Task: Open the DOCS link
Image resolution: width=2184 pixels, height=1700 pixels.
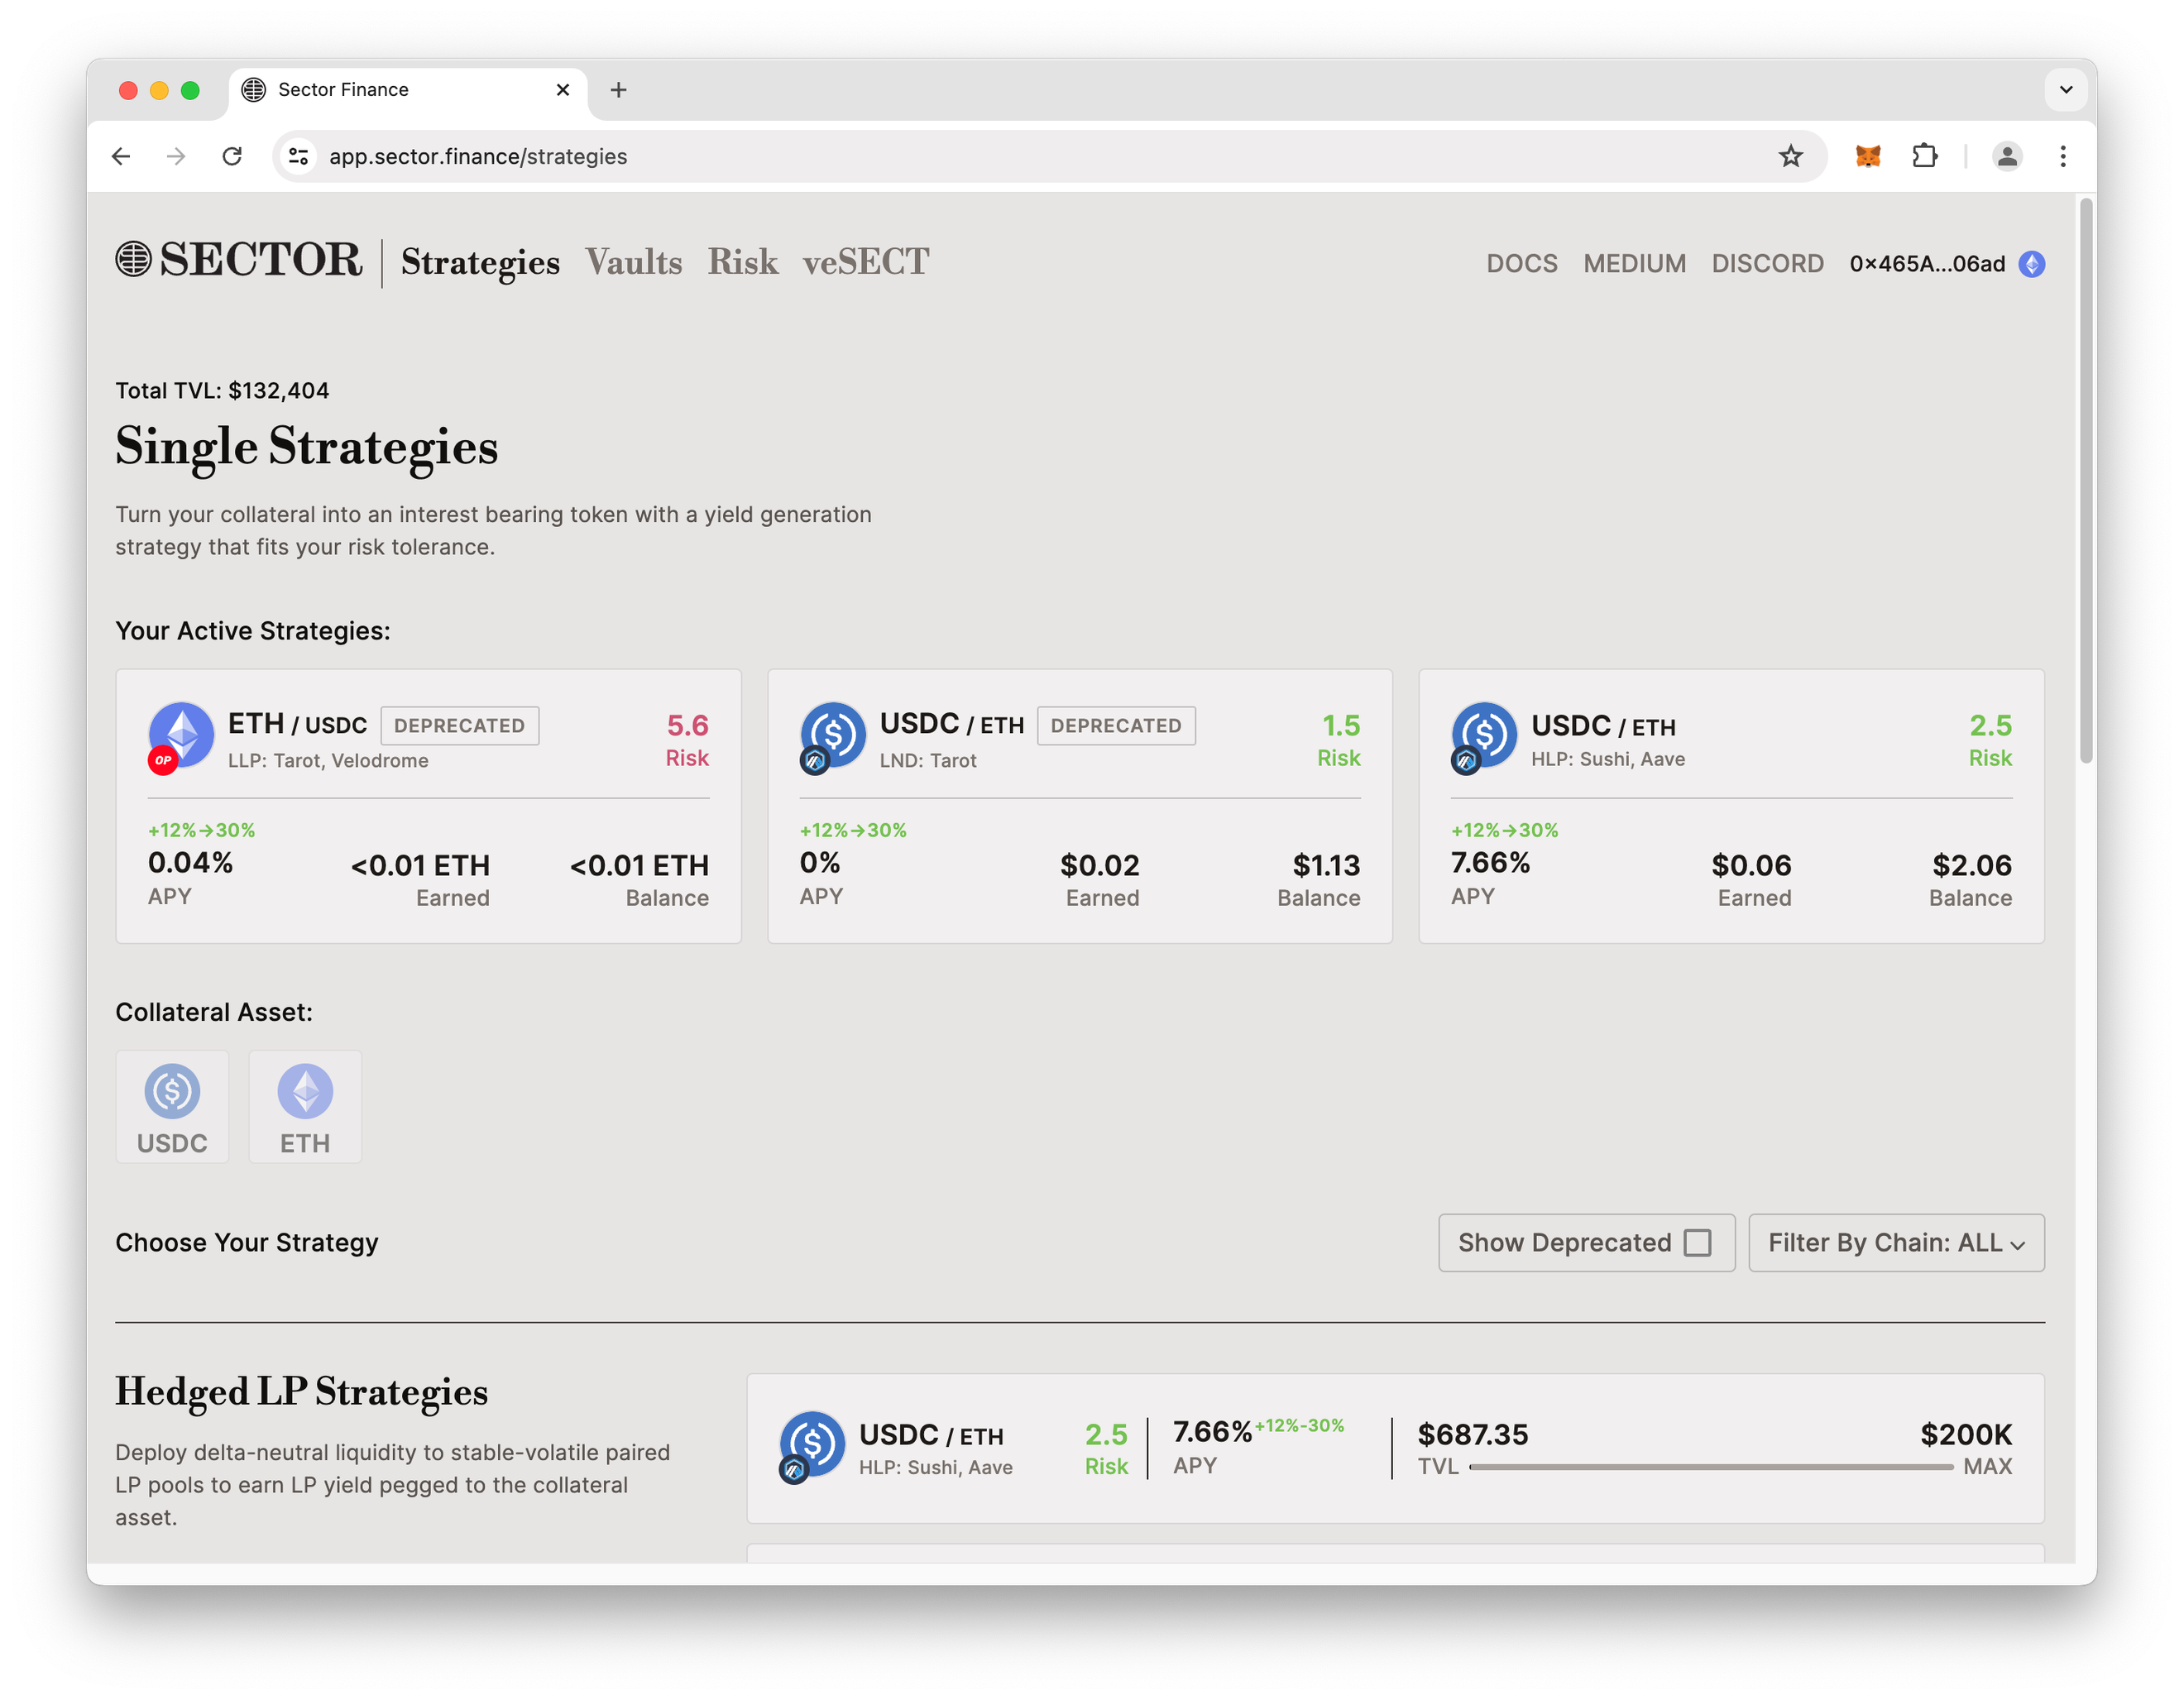Action: (1521, 264)
